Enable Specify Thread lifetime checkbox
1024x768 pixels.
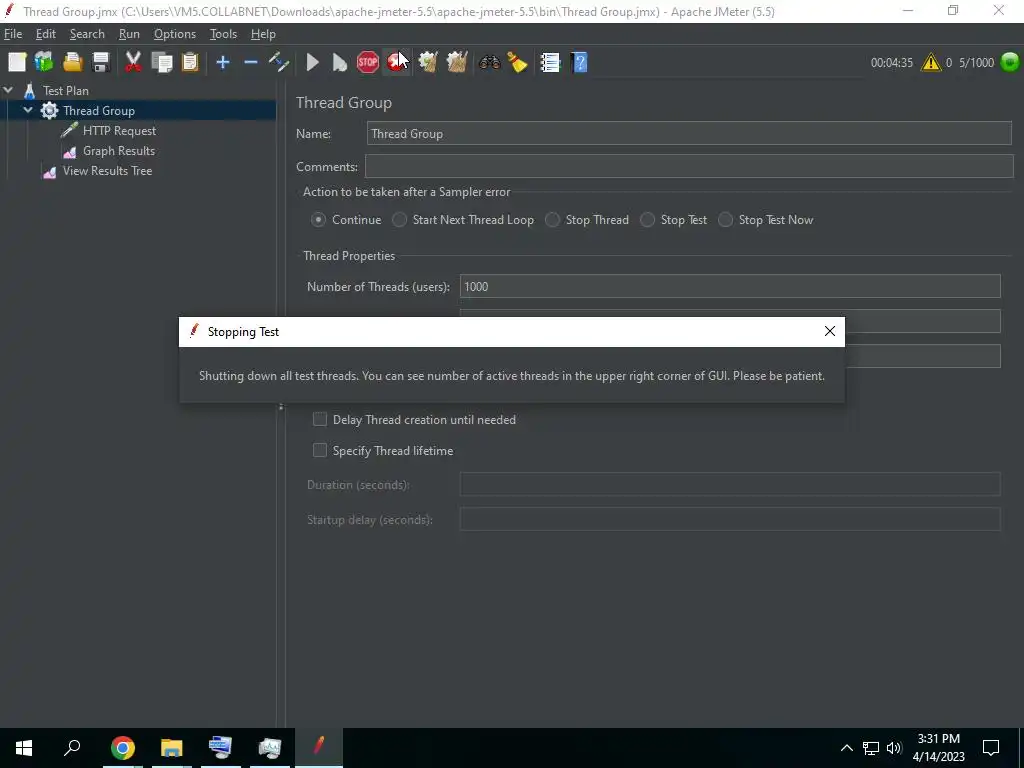coord(319,451)
